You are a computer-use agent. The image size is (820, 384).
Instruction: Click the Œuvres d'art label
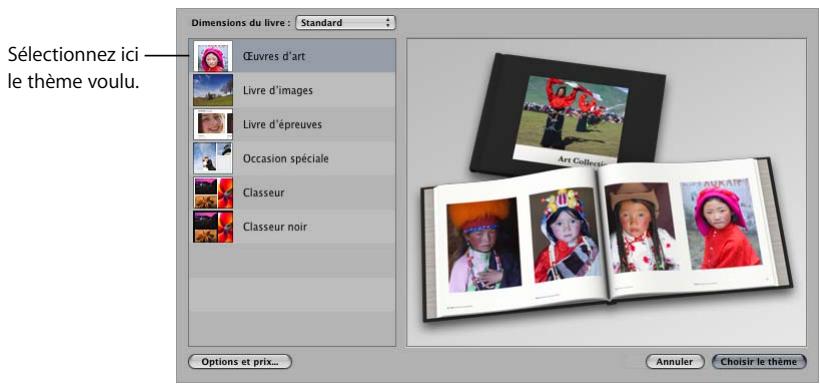coord(274,56)
